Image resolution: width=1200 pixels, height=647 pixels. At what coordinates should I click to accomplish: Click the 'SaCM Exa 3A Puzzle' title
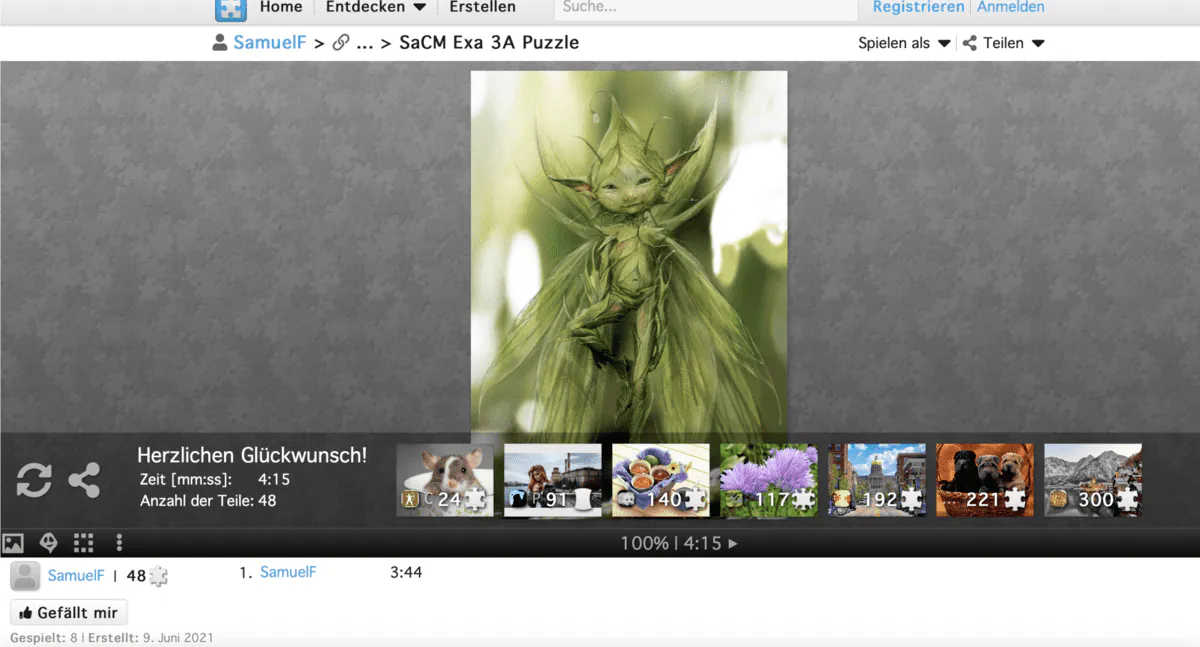(x=489, y=43)
